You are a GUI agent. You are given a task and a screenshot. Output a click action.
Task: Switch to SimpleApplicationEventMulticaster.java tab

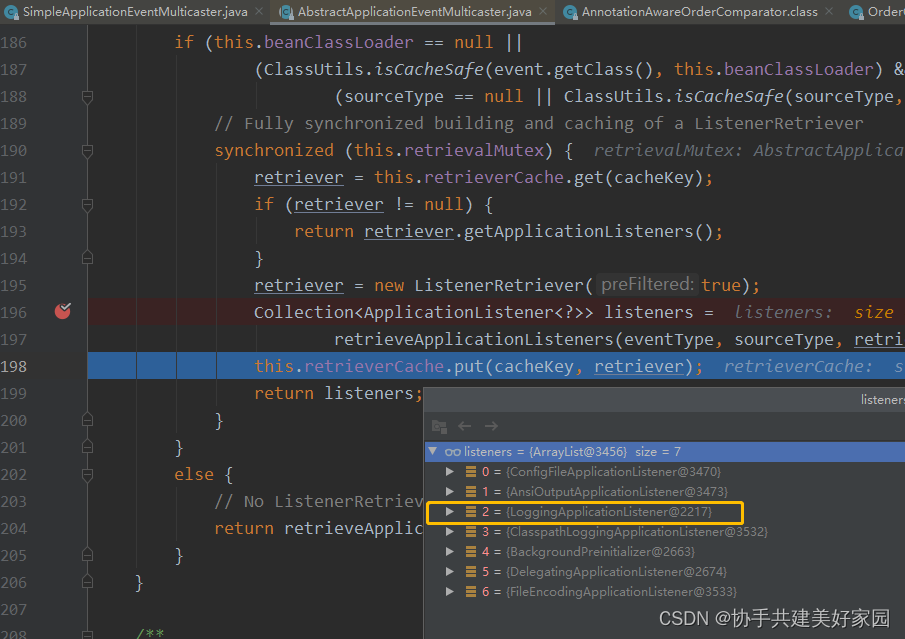(x=134, y=12)
